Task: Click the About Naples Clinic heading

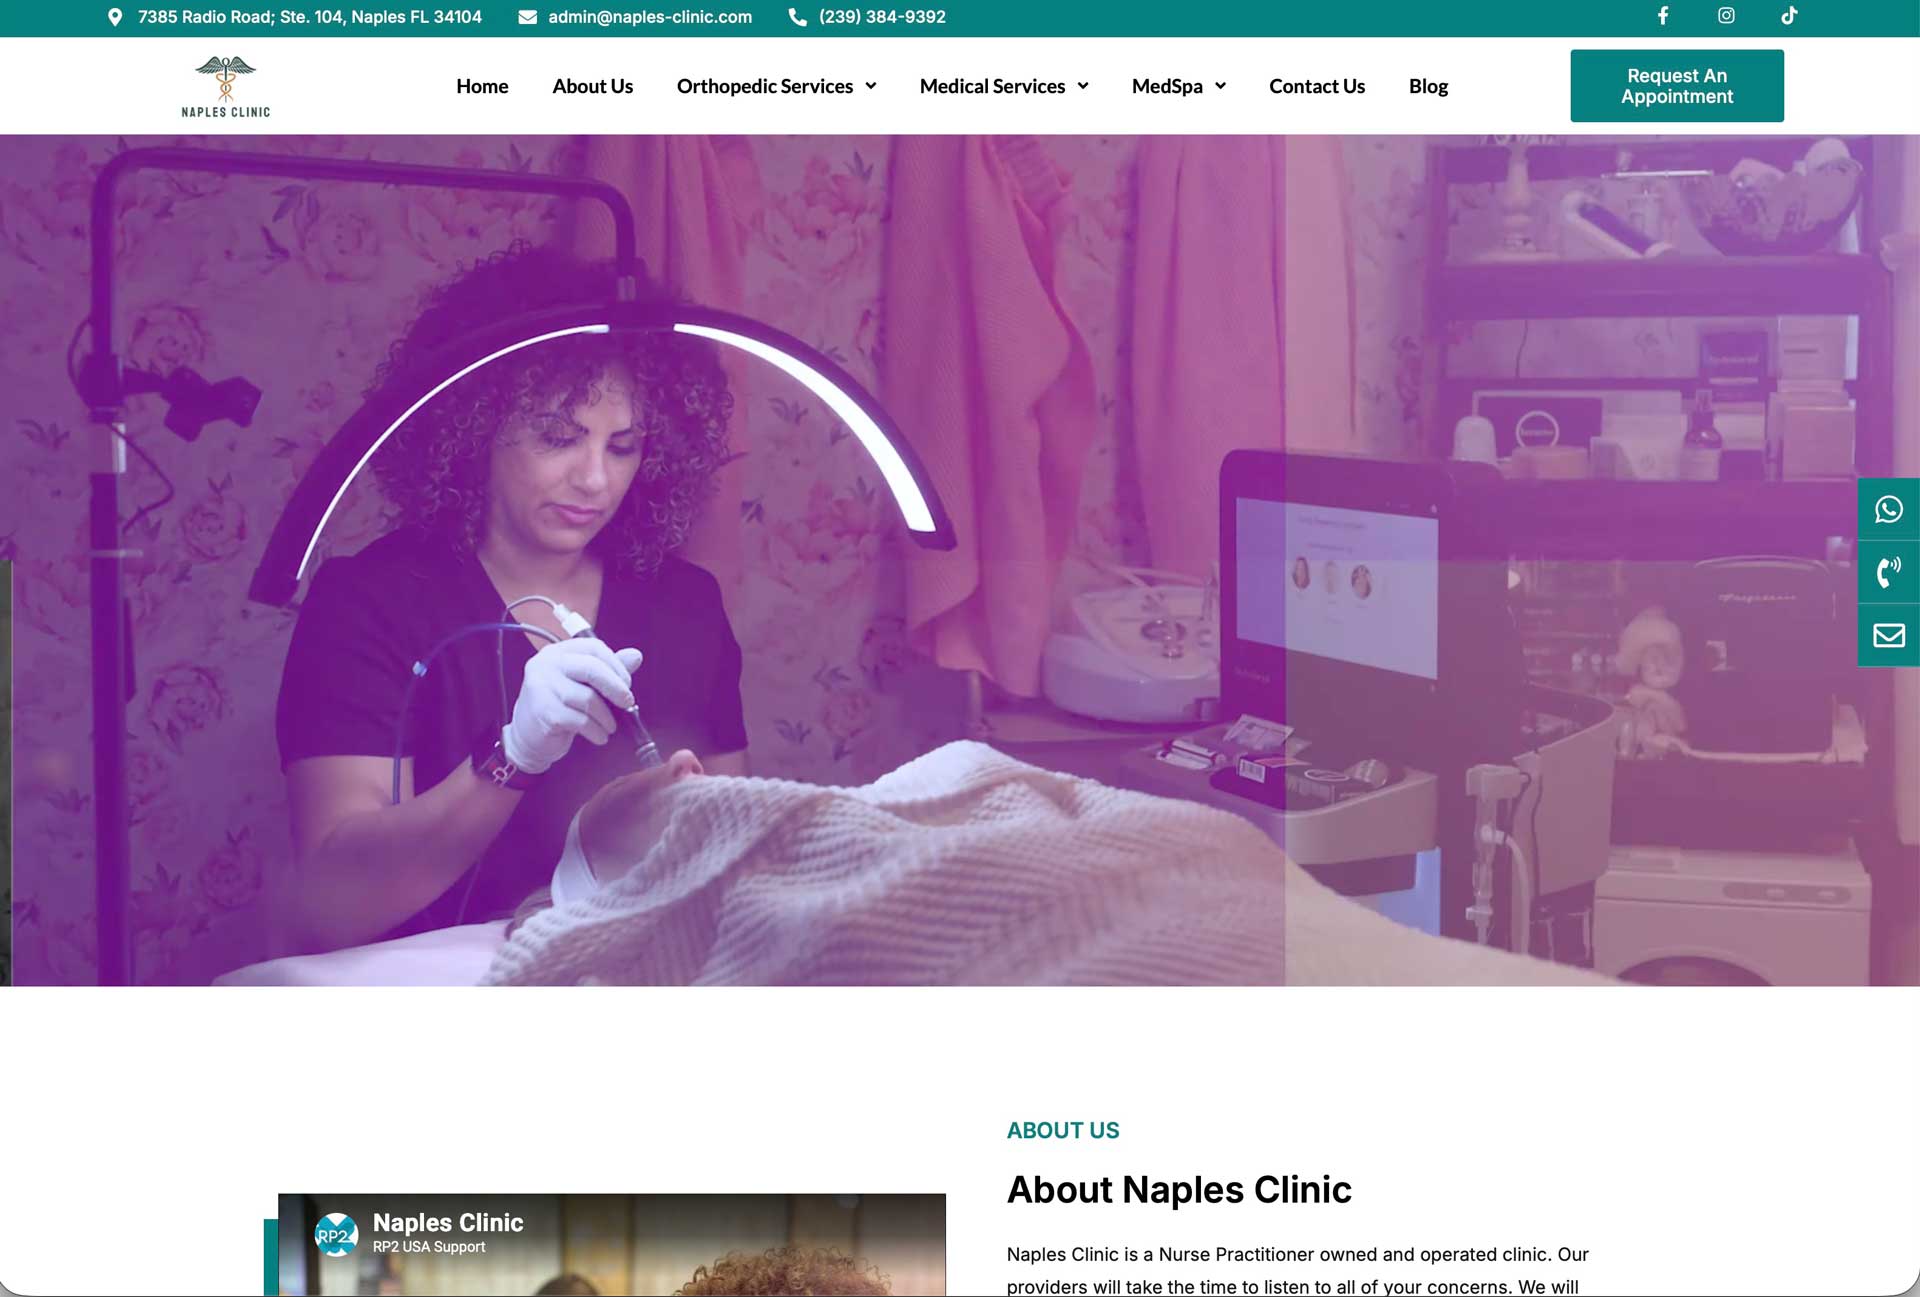Action: (1179, 1189)
